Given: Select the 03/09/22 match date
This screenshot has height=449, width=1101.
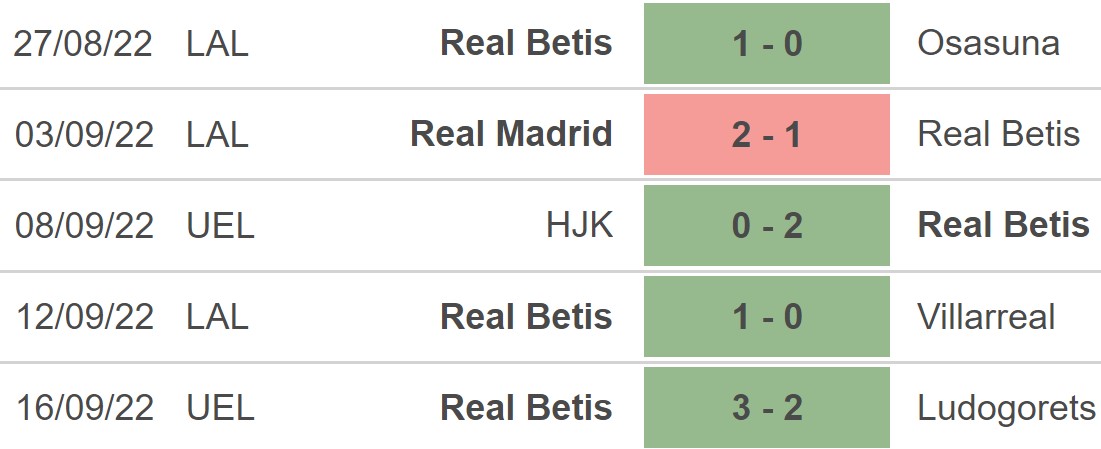Looking at the screenshot, I should [x=84, y=134].
